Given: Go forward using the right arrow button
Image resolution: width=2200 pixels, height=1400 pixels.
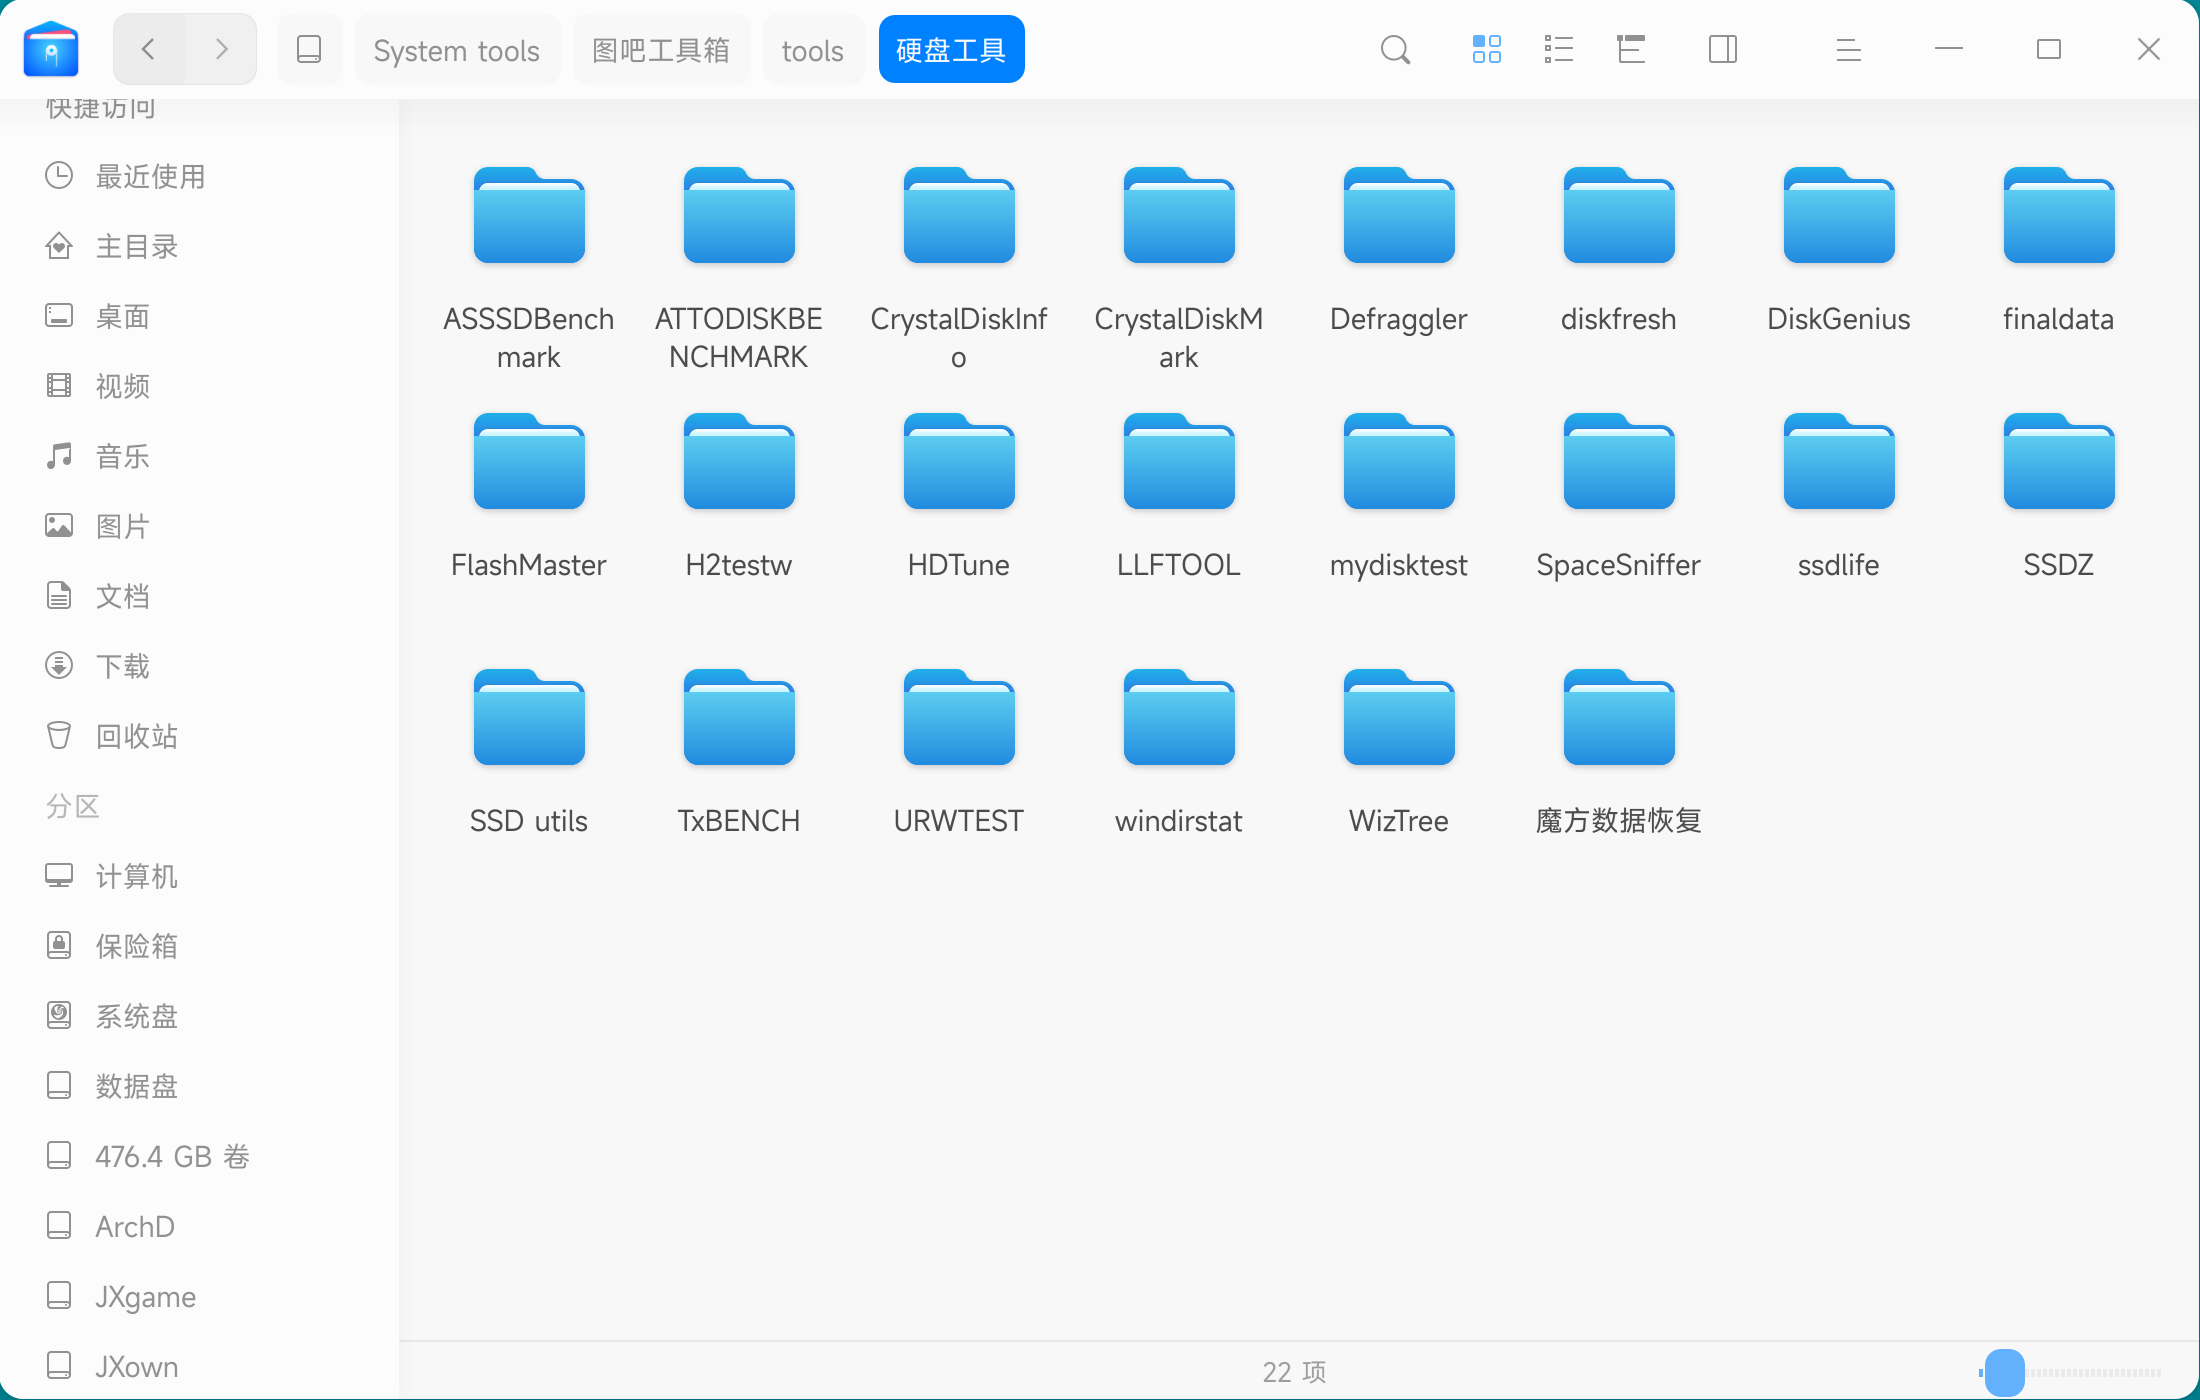Looking at the screenshot, I should click(221, 49).
